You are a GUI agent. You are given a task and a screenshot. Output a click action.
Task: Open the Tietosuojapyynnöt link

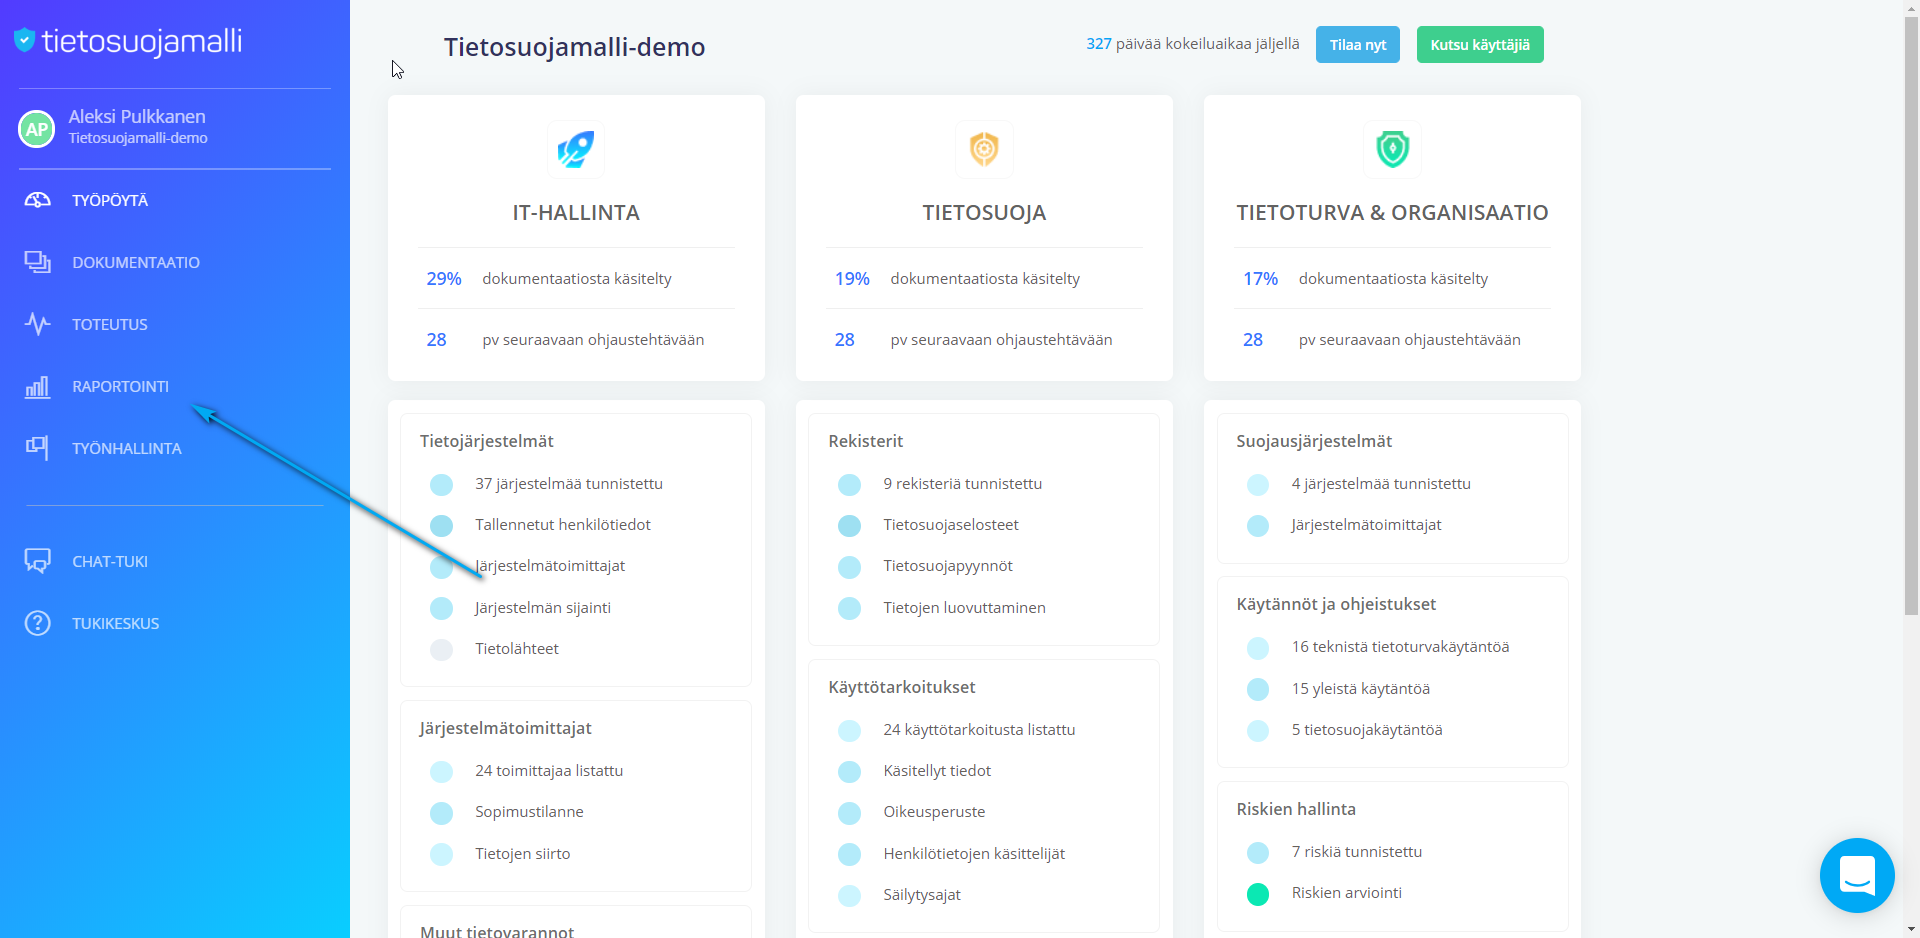948,565
